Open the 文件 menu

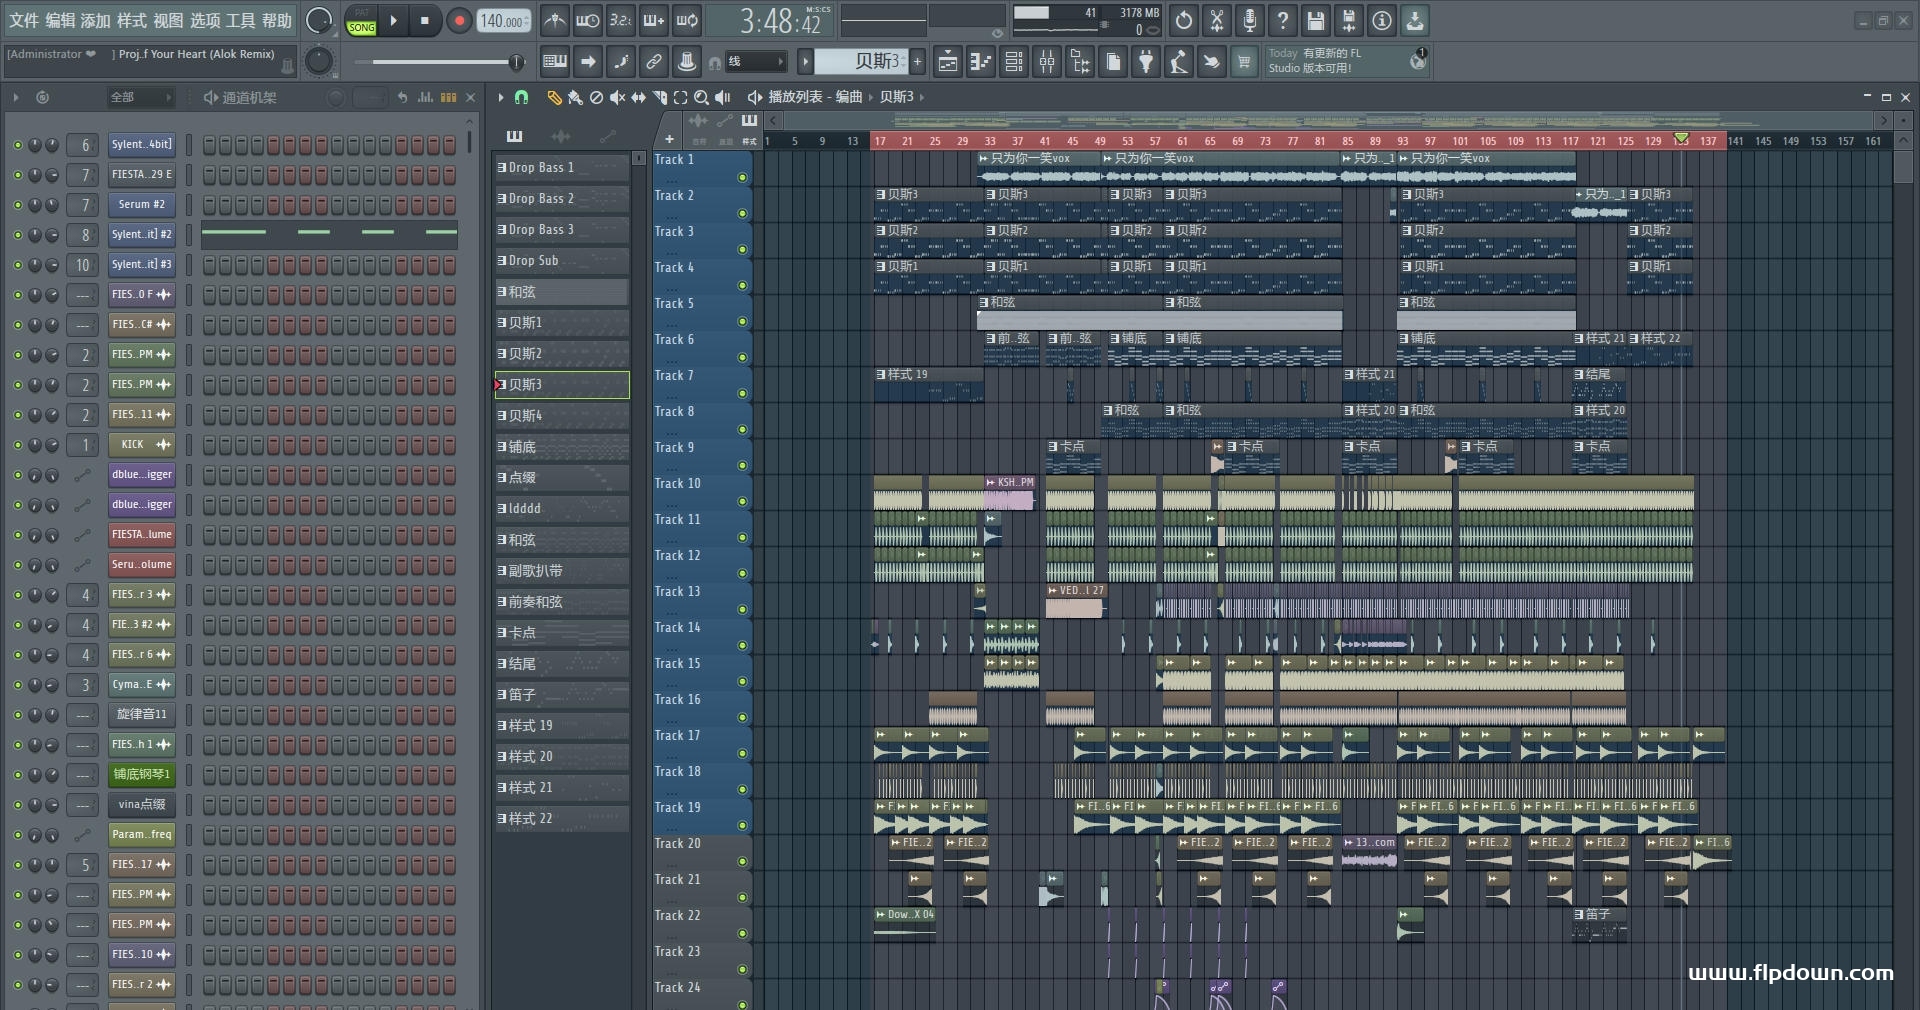(x=23, y=21)
